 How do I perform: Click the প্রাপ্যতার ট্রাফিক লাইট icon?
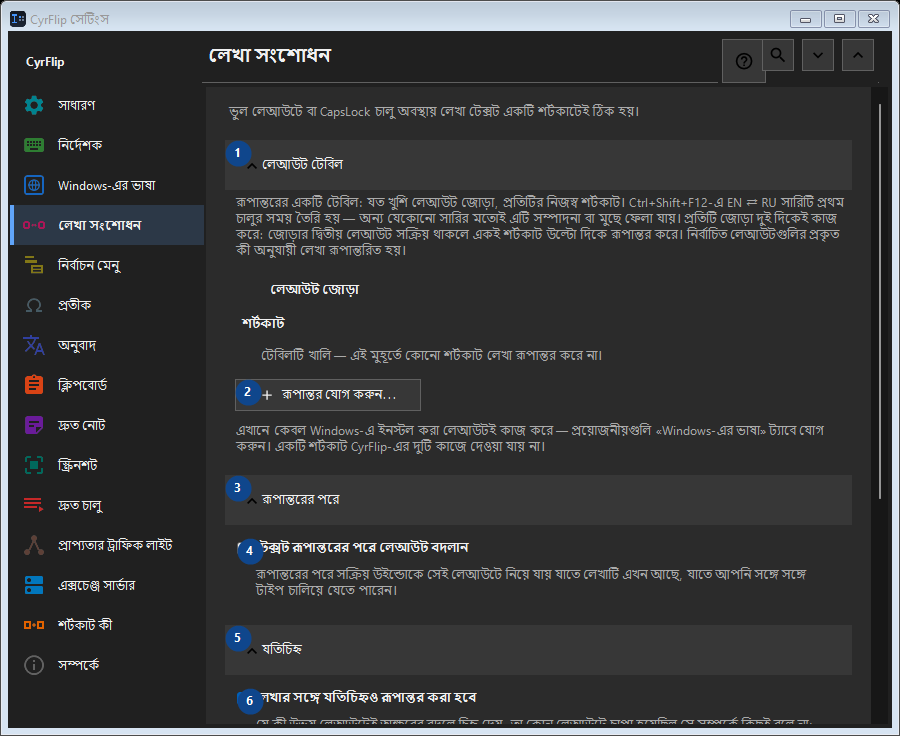point(34,545)
